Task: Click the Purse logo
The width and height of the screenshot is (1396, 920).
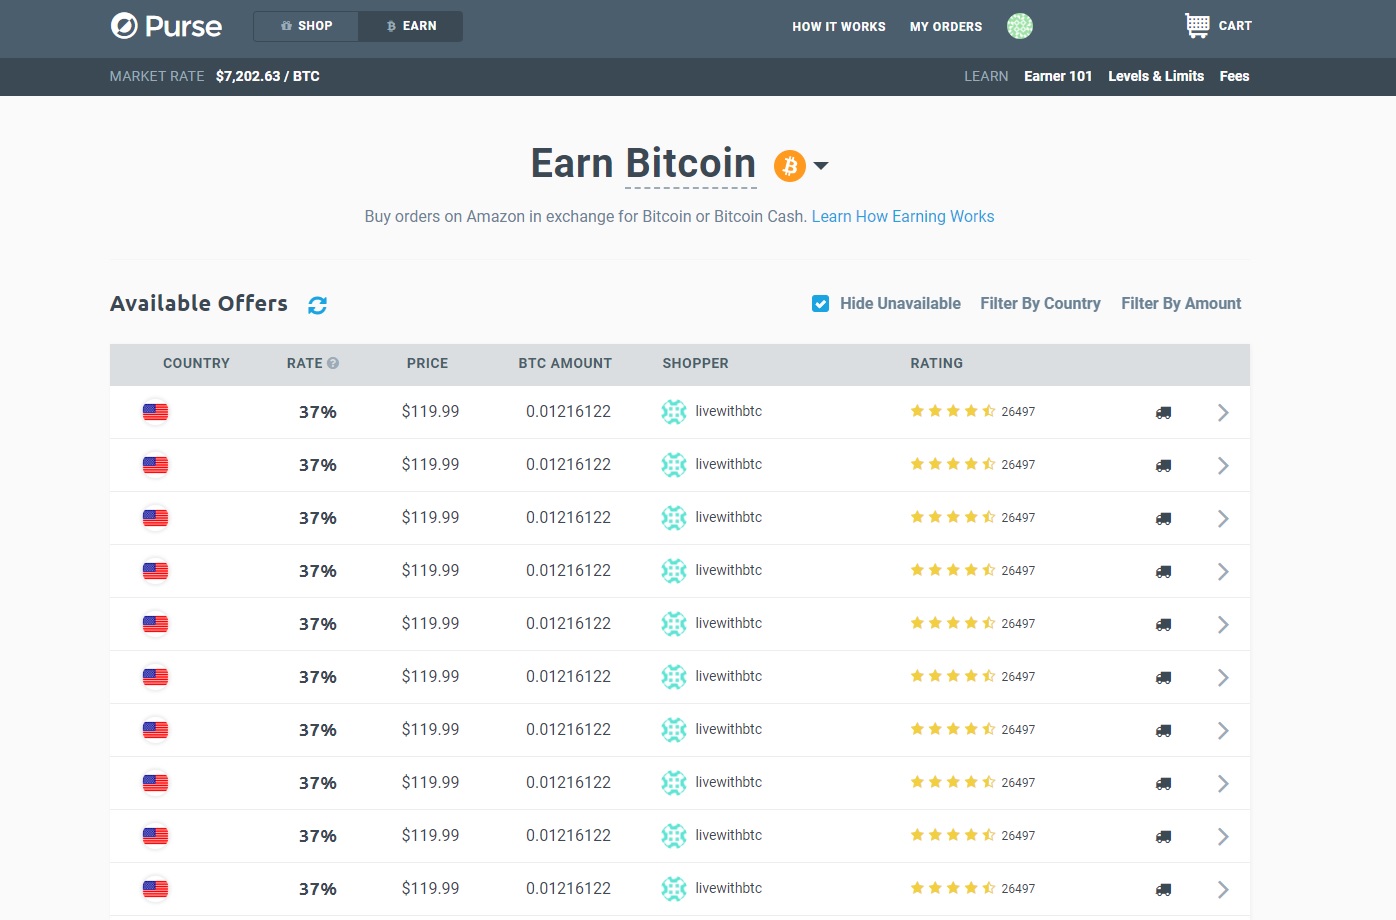Action: tap(166, 26)
